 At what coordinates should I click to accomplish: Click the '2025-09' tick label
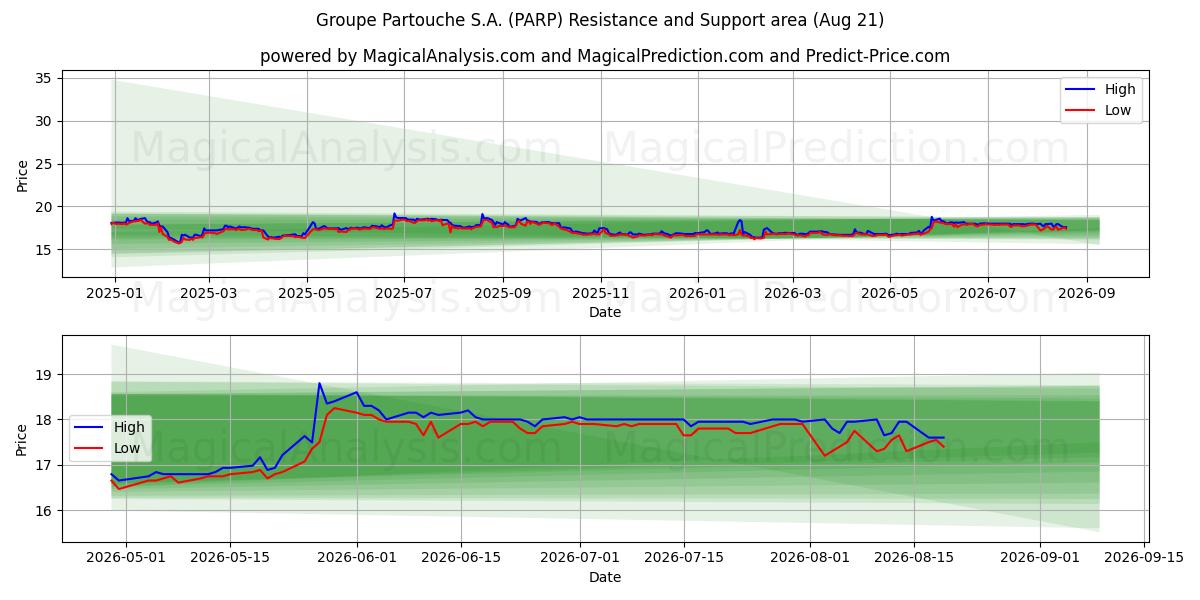pyautogui.click(x=503, y=293)
